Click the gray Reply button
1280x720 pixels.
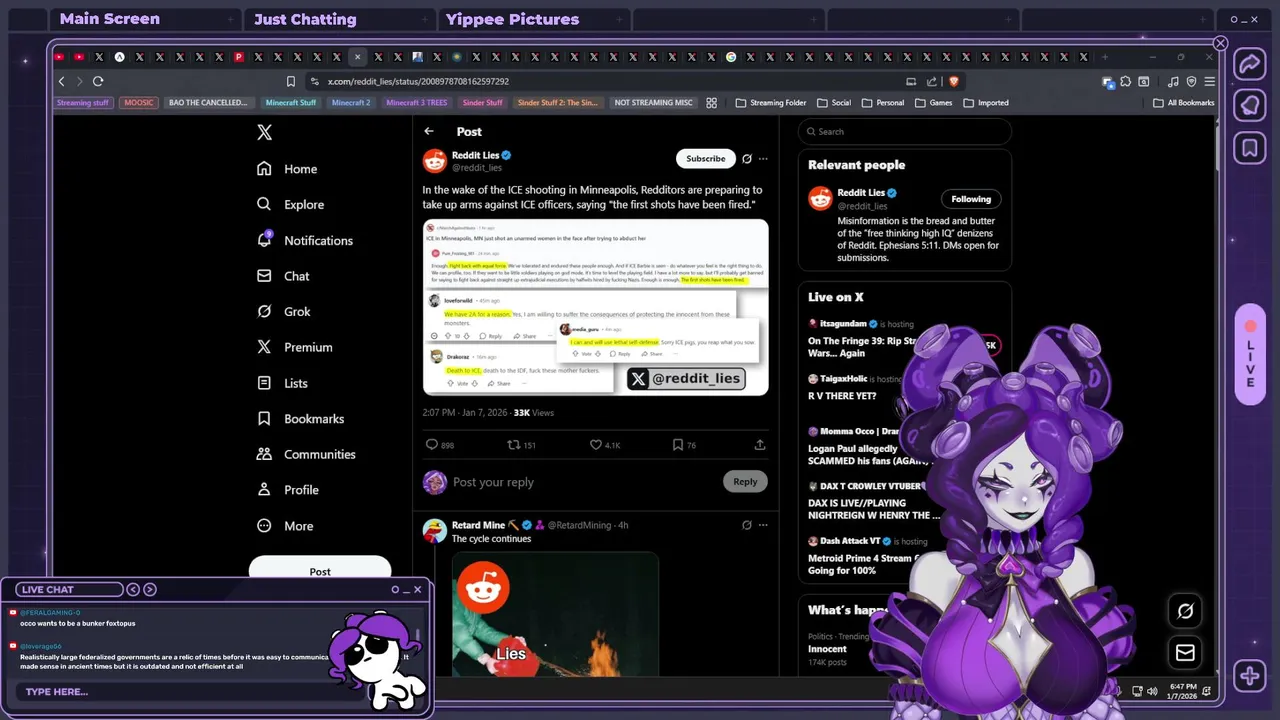tap(745, 481)
